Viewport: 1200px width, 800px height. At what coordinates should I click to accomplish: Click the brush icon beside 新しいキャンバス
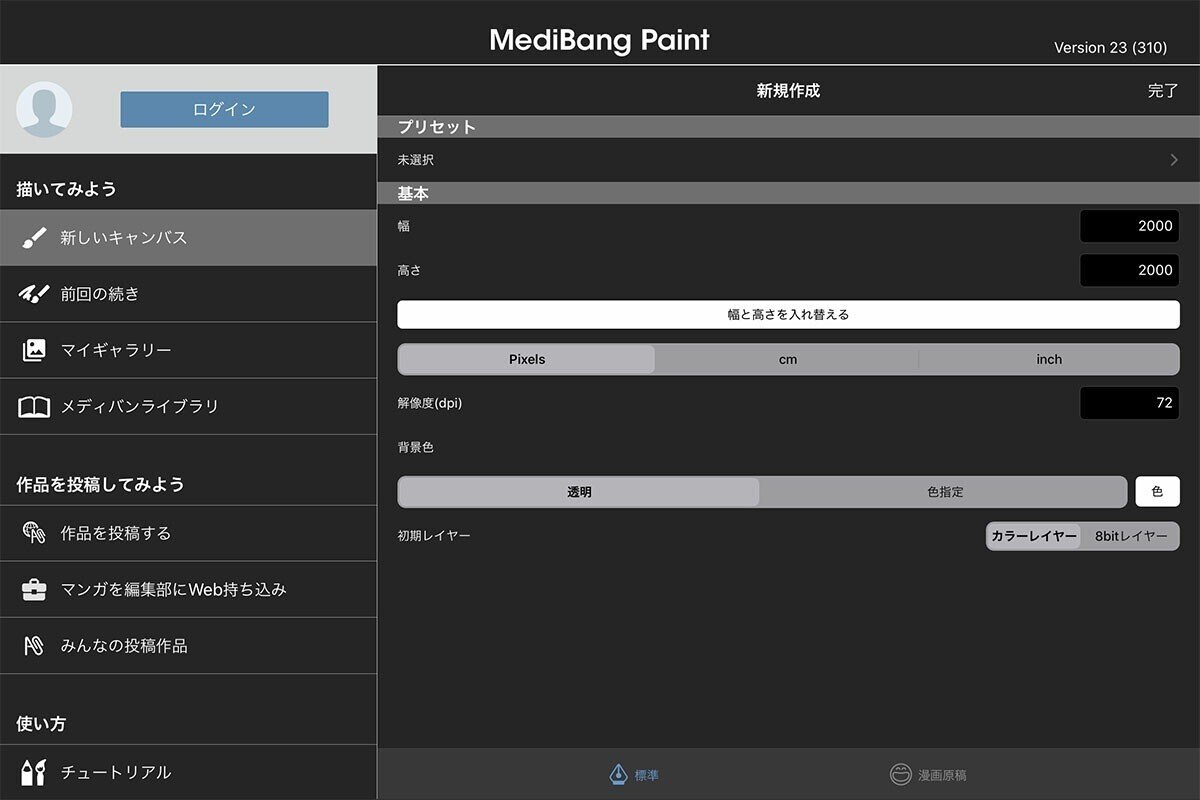[x=35, y=238]
